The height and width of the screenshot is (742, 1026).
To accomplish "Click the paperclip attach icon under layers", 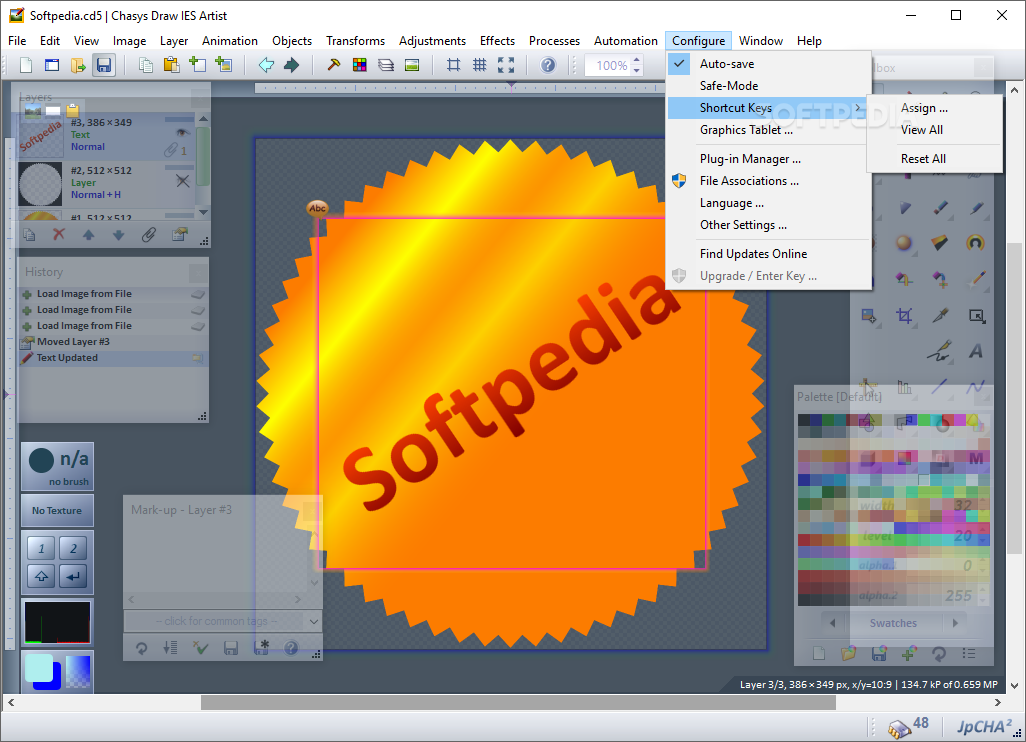I will (x=149, y=234).
